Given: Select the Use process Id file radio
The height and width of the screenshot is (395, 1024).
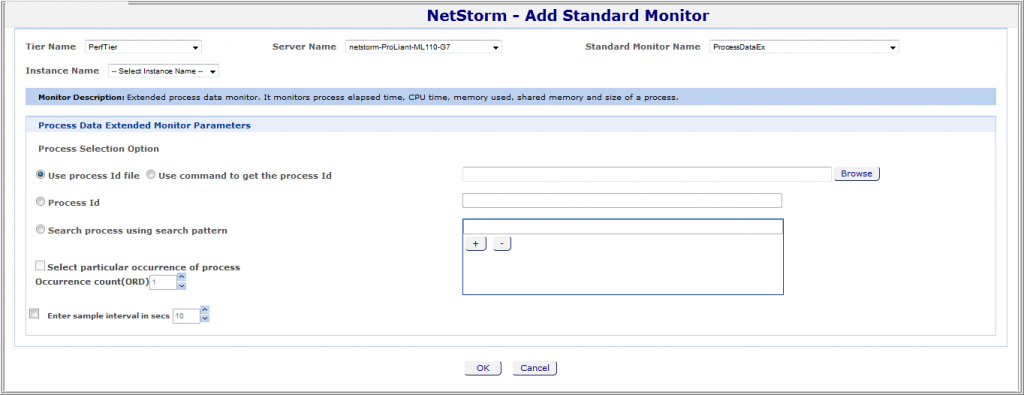Looking at the screenshot, I should pos(40,175).
